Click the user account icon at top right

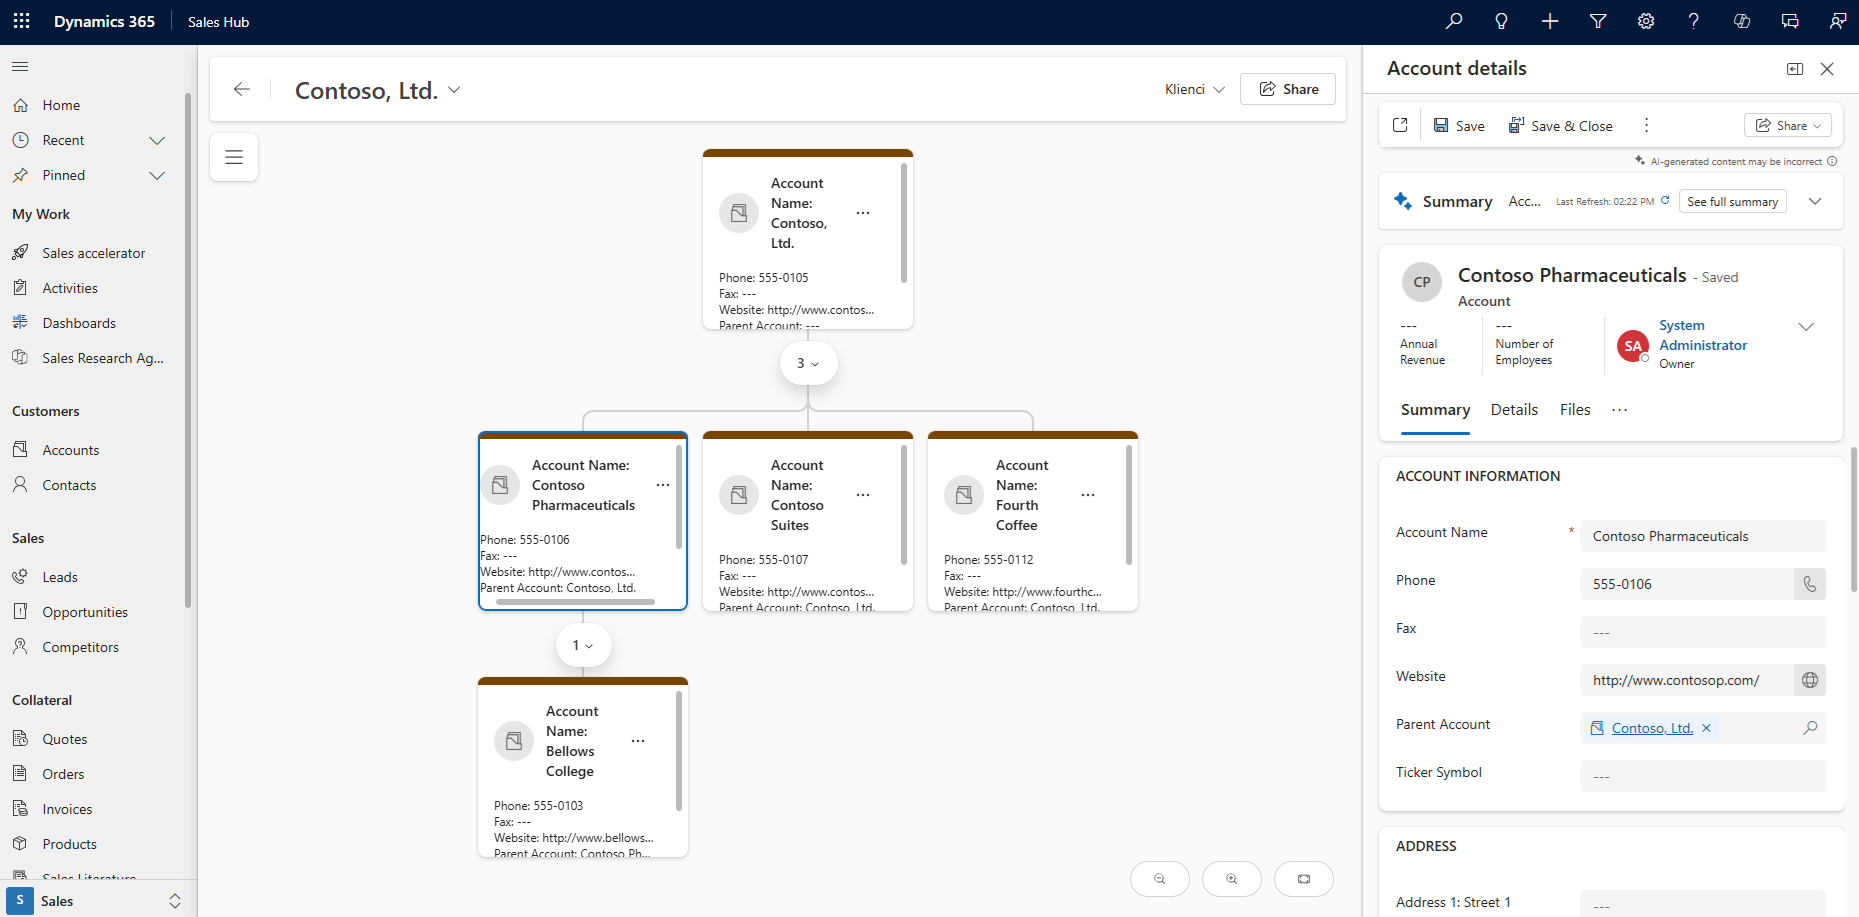point(1838,21)
